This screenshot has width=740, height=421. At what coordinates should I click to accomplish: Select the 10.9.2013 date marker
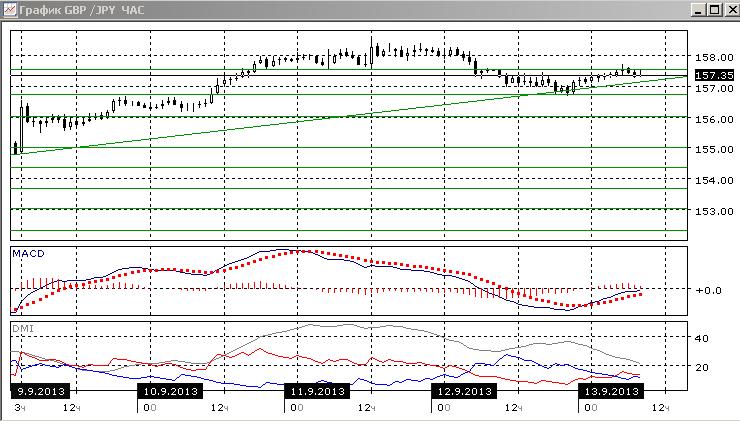coord(170,391)
